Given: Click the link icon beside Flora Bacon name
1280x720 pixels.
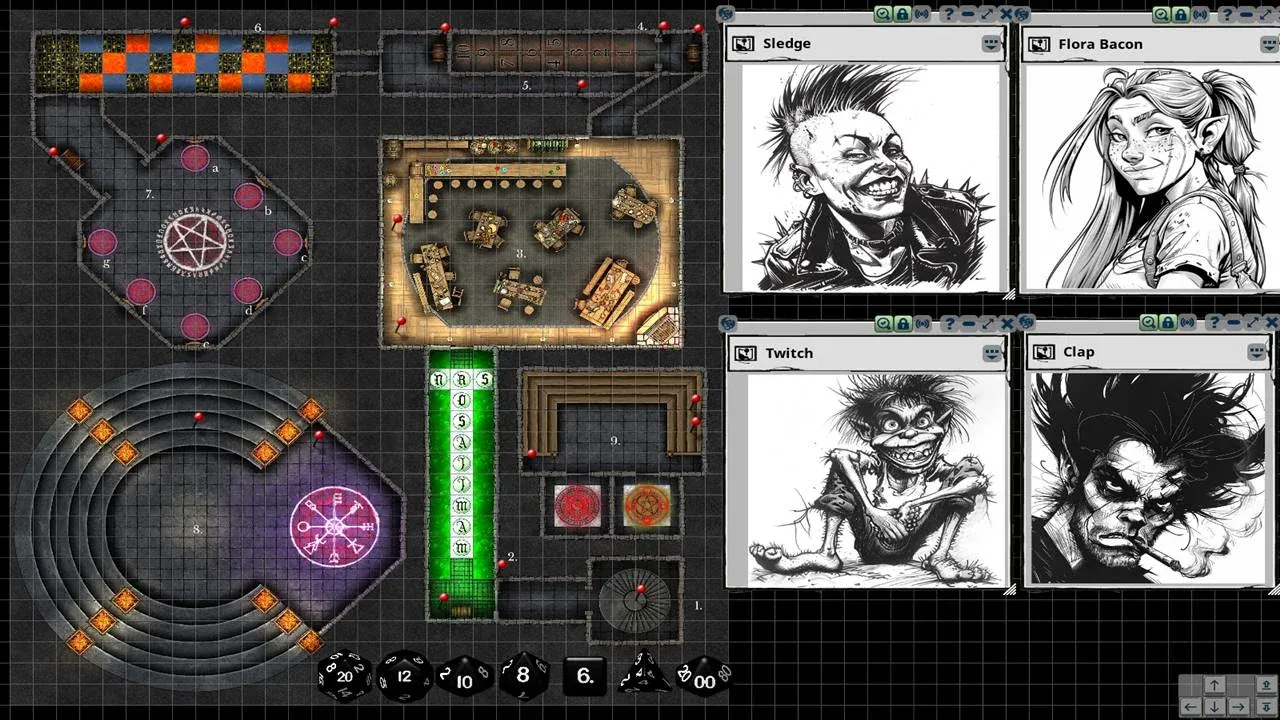Looking at the screenshot, I should point(1040,44).
